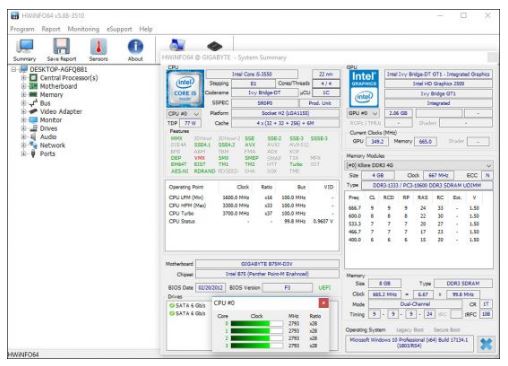This screenshot has height=366, width=508.
Task: Collapse the DESKTOP-AGFQ881 tree root
Action: click(14, 69)
